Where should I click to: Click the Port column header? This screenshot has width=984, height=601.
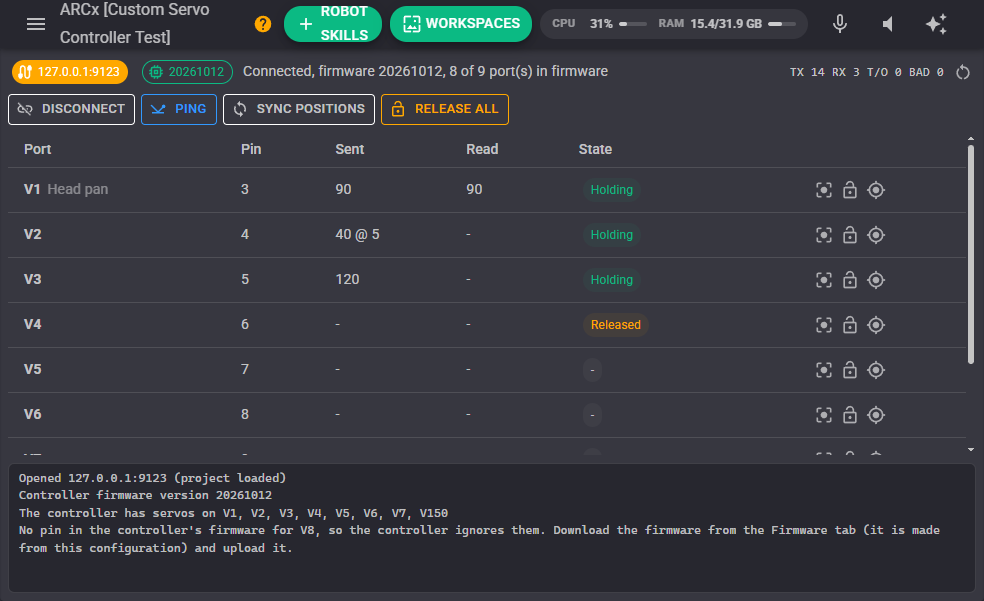click(38, 149)
